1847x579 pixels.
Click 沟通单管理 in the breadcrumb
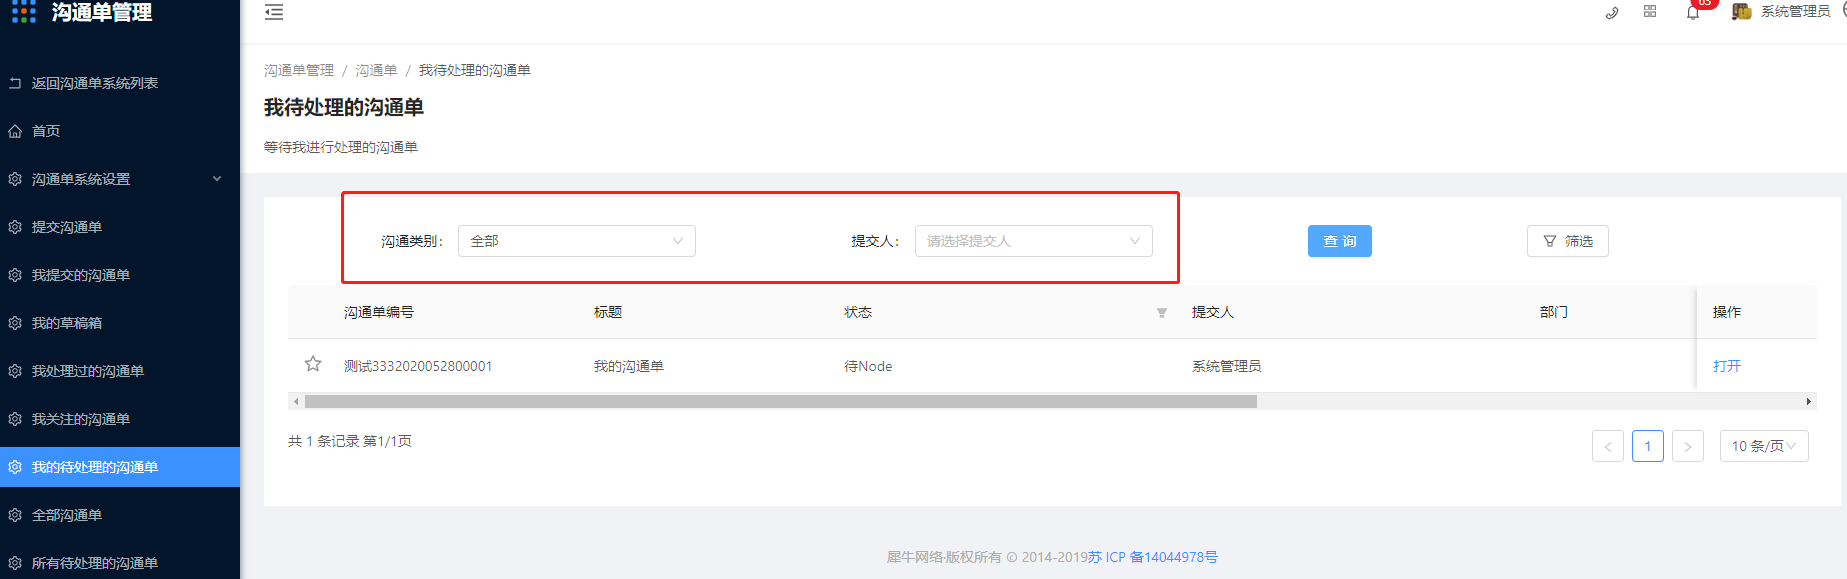299,70
